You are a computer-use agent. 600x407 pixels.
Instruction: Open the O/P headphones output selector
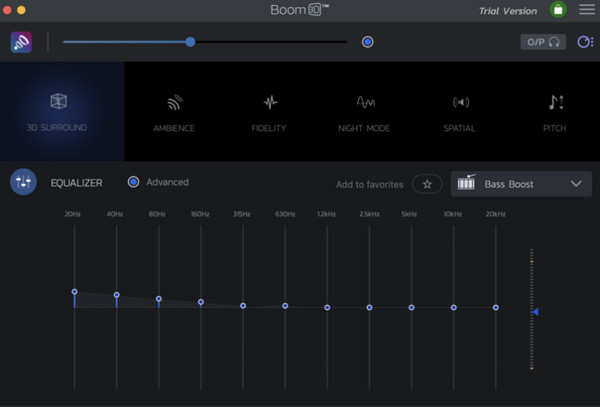543,42
